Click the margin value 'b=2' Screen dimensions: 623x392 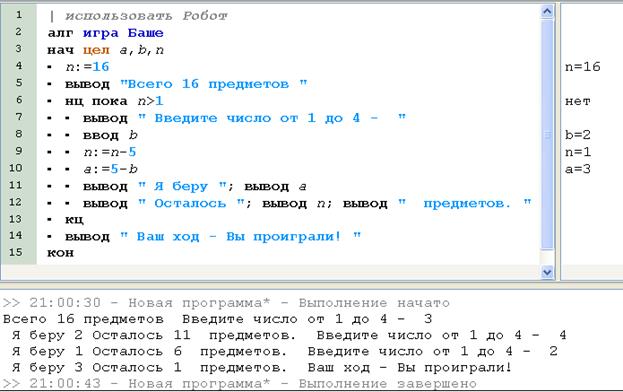click(578, 135)
